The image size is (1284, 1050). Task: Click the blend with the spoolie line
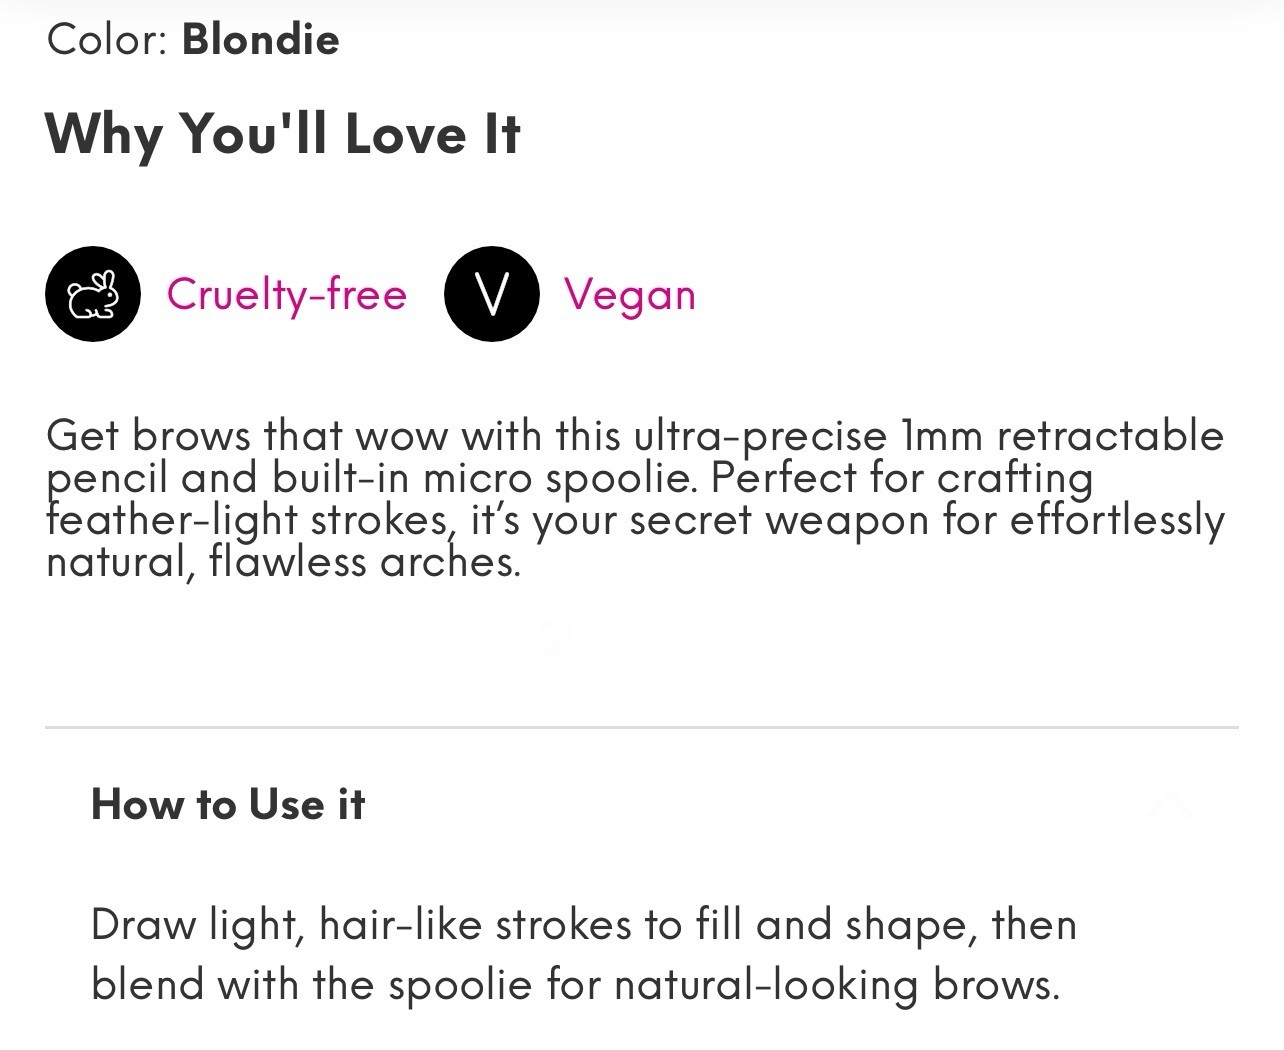575,985
